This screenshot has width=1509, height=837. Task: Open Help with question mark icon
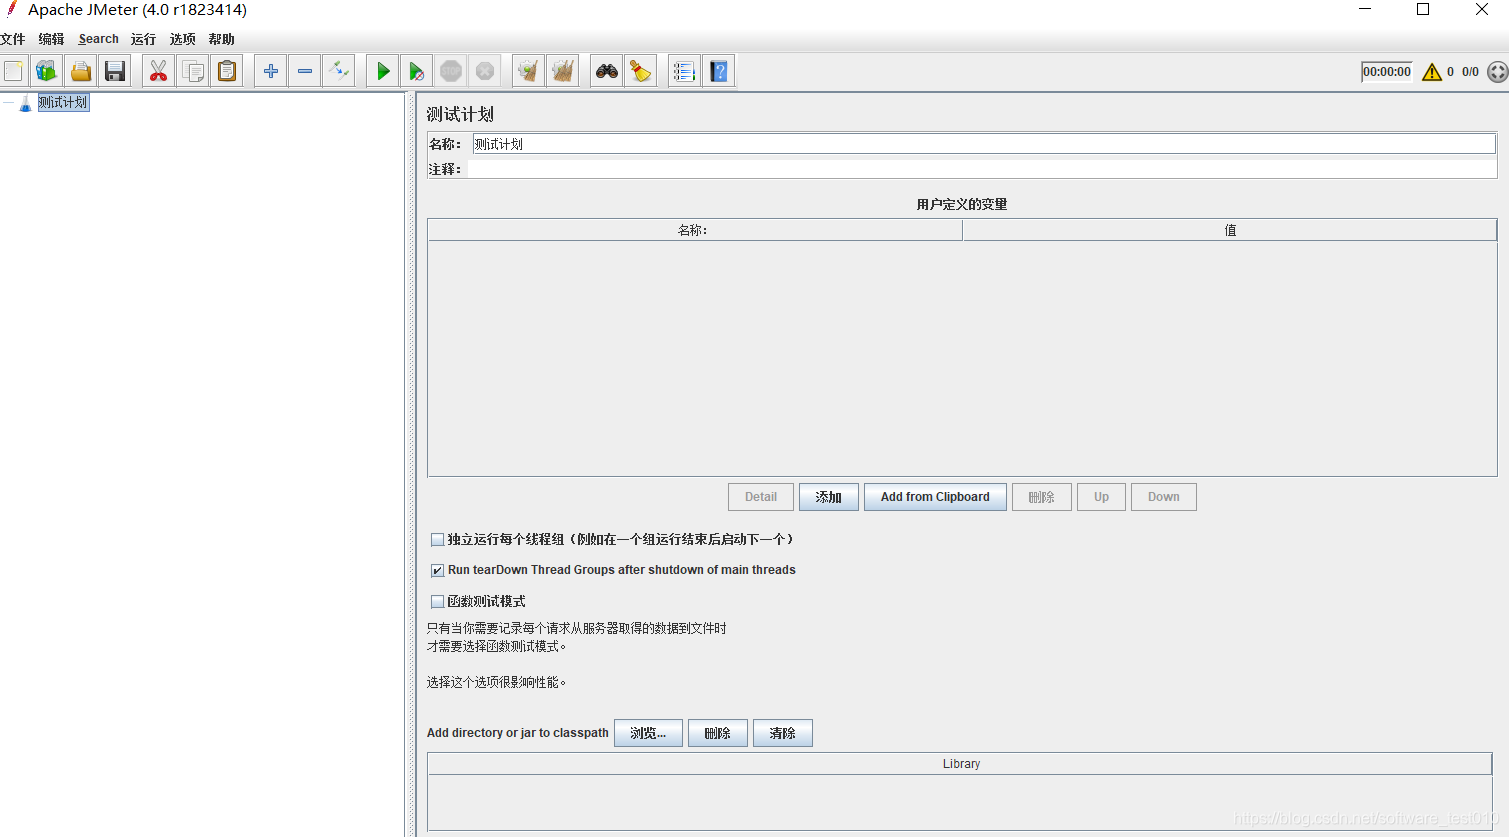[719, 71]
